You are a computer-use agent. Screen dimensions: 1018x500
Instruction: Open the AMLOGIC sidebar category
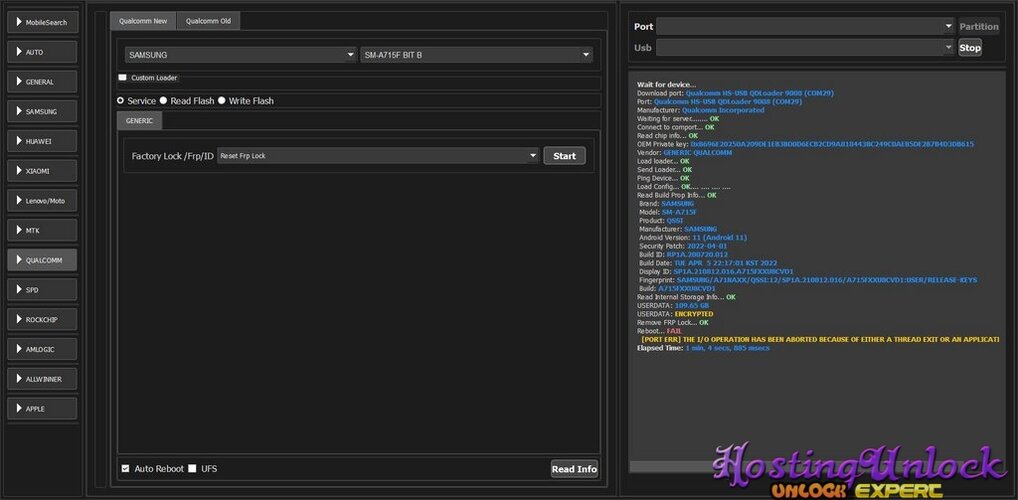point(42,349)
